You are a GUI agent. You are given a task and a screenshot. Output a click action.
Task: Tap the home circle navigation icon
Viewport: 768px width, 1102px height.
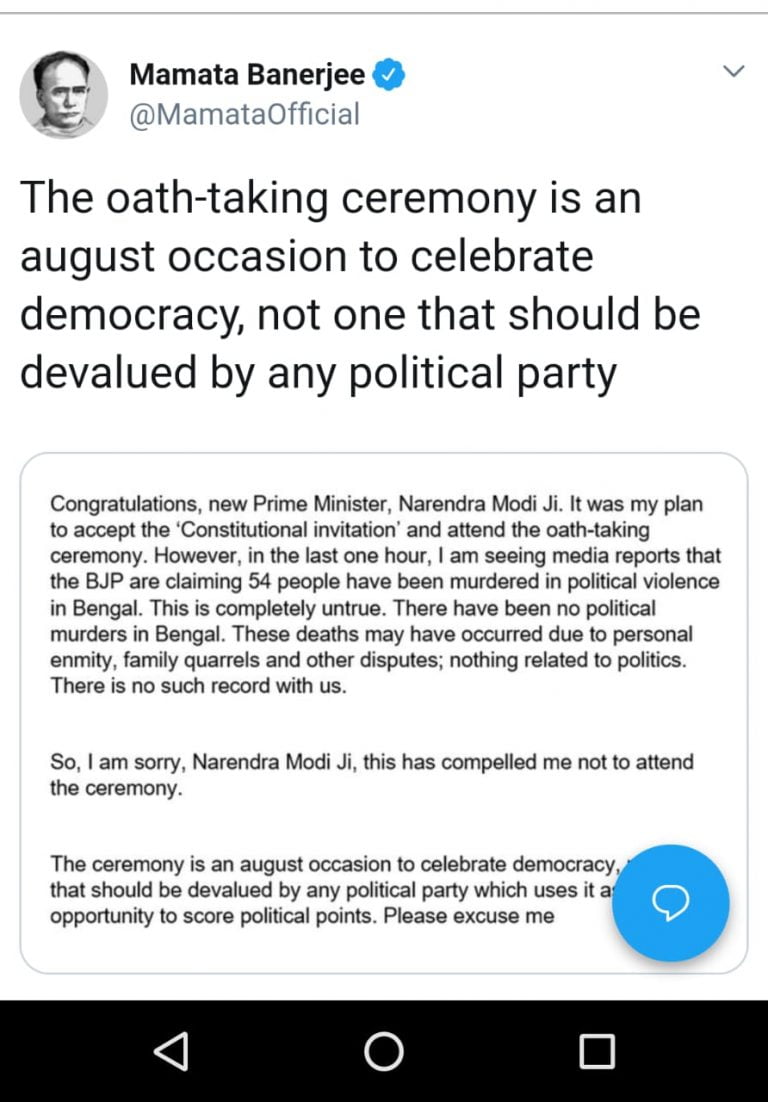click(383, 1050)
